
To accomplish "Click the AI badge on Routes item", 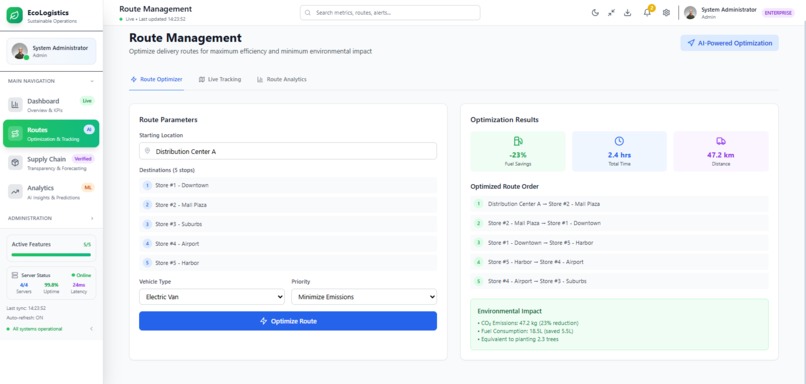I will 89,130.
